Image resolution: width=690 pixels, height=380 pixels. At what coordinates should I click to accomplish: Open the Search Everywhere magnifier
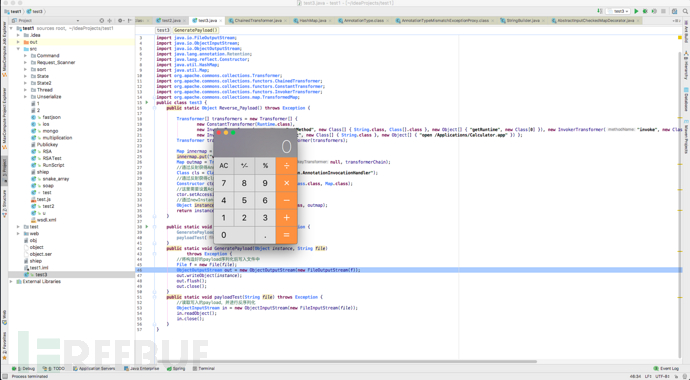click(685, 11)
